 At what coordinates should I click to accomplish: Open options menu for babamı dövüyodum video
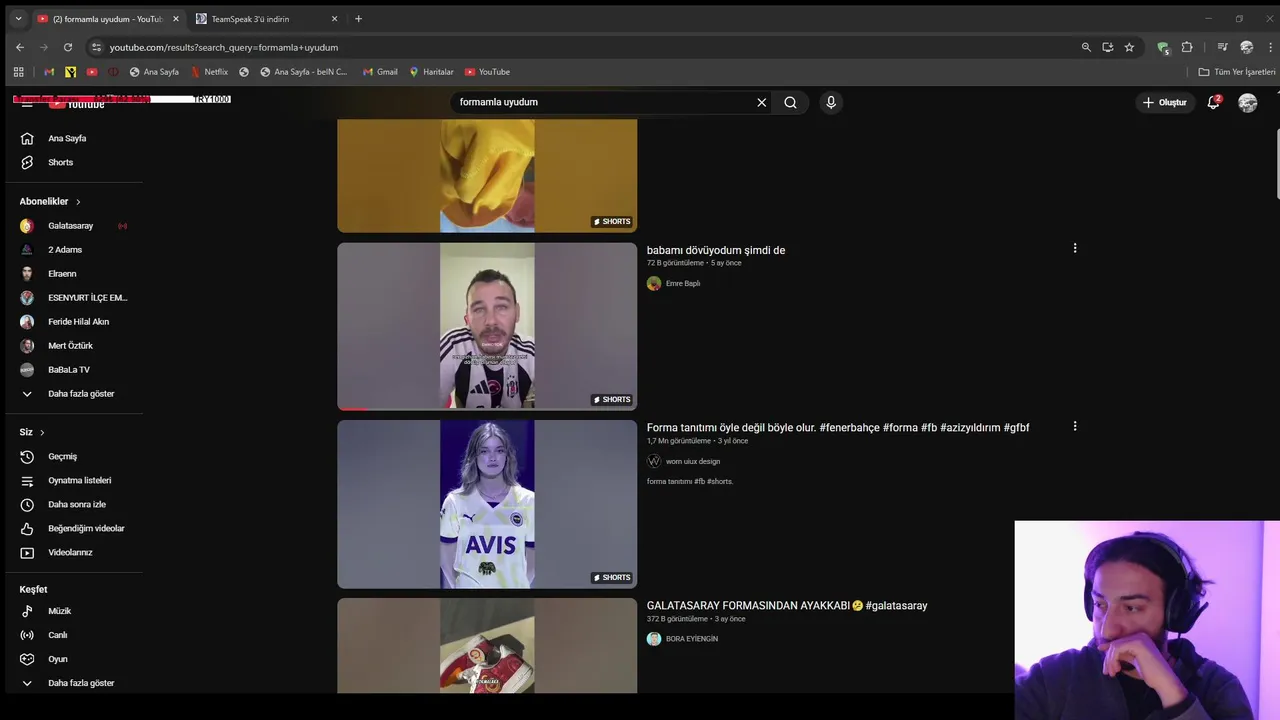pyautogui.click(x=1075, y=248)
